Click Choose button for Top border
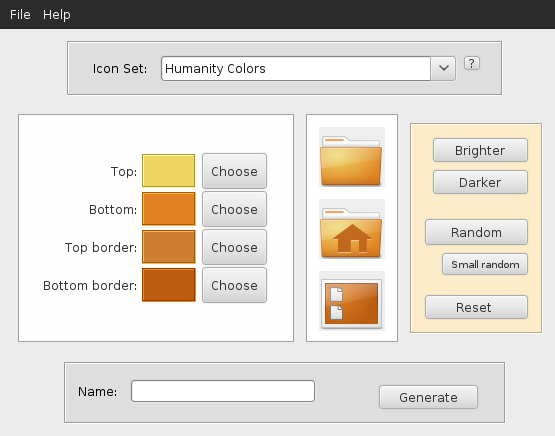This screenshot has width=555, height=436. pos(234,247)
